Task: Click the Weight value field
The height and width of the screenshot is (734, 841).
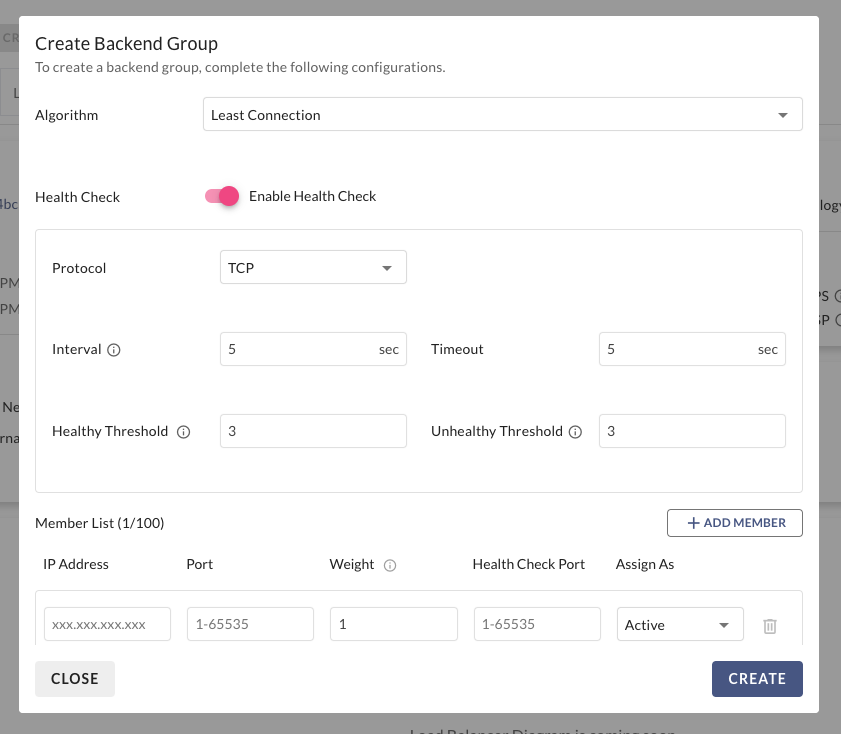Action: tap(393, 624)
